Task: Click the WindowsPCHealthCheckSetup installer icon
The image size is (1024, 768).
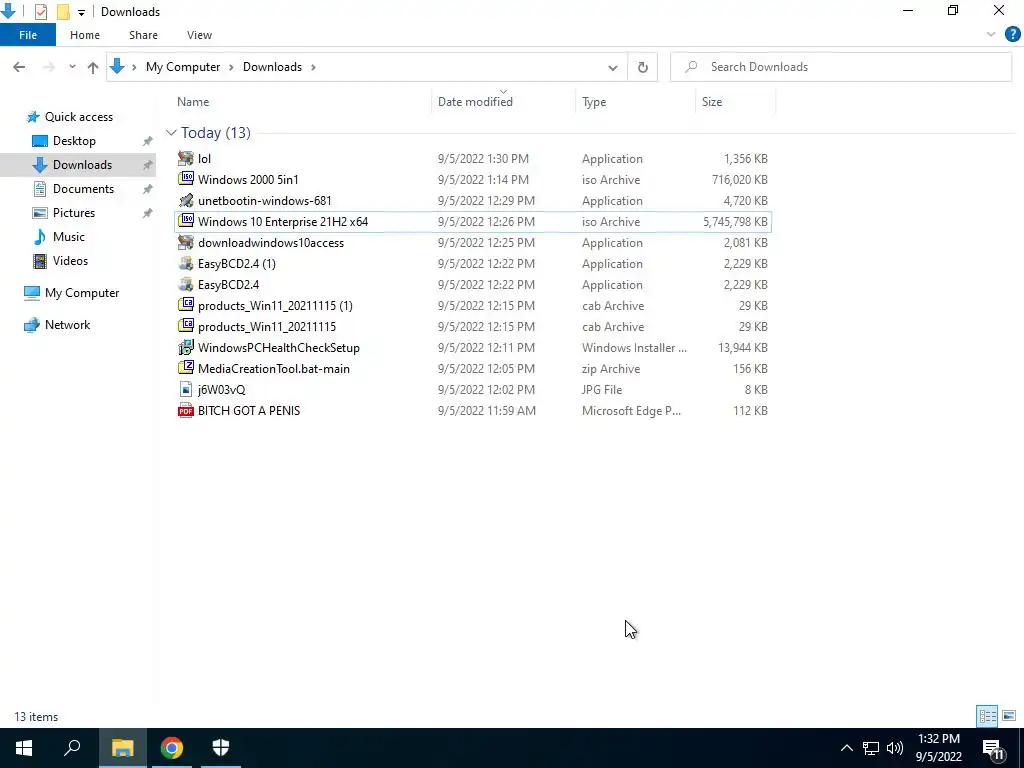Action: click(186, 347)
